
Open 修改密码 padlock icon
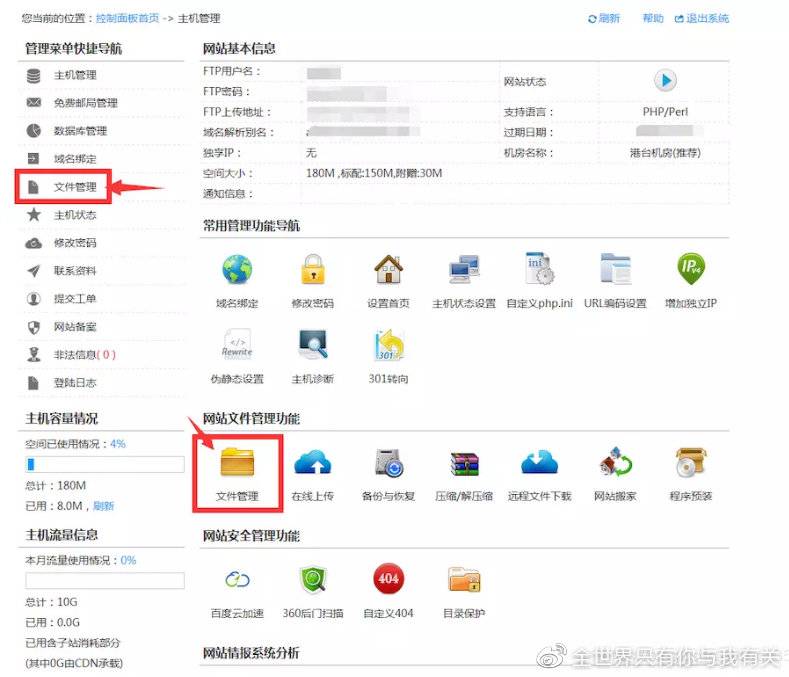[312, 270]
